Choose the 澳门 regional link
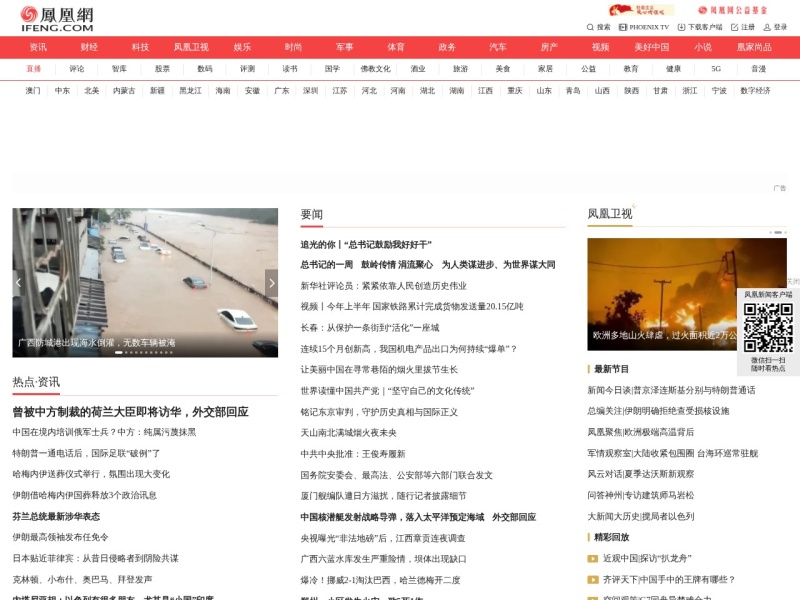Image resolution: width=800 pixels, height=600 pixels. 33,91
